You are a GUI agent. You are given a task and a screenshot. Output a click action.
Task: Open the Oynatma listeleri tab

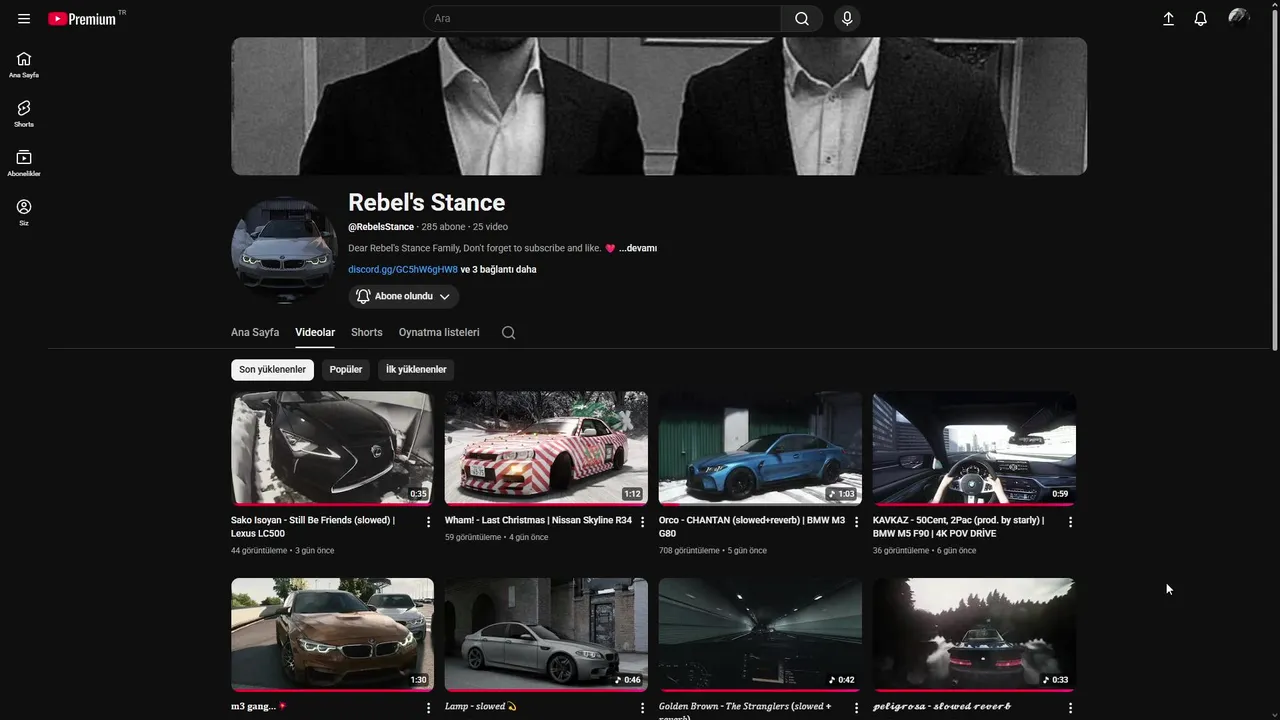pyautogui.click(x=439, y=332)
